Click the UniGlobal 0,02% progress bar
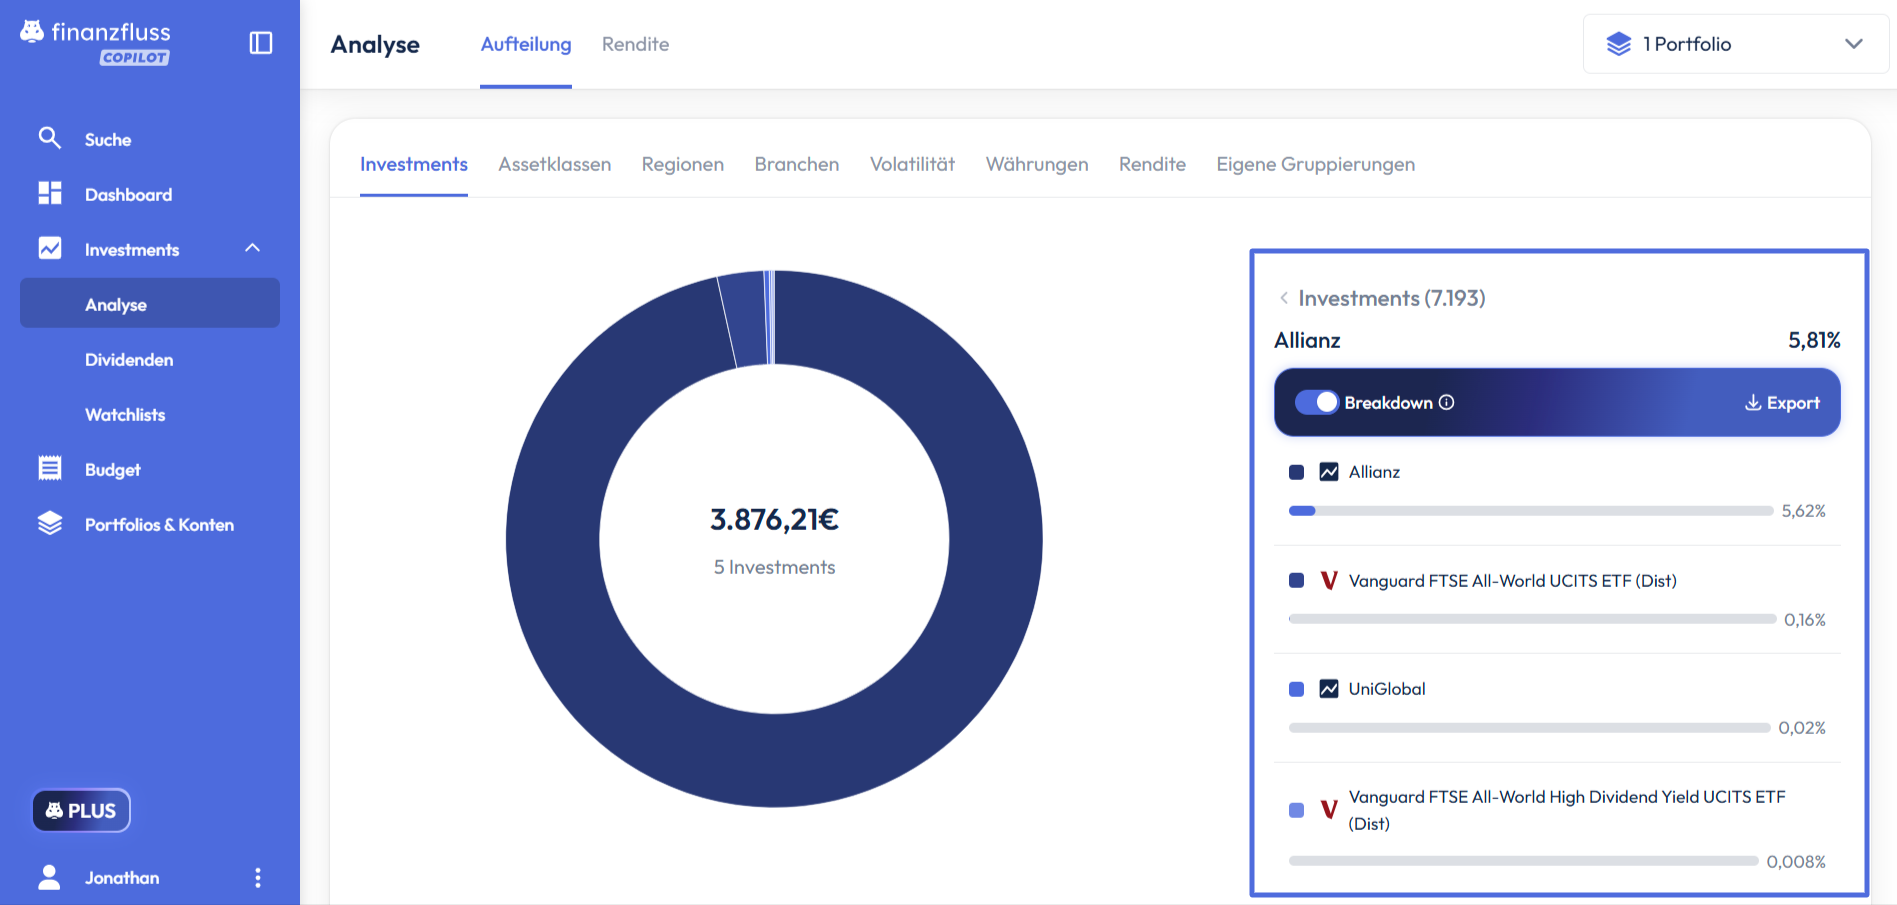The width and height of the screenshot is (1897, 905). [x=1530, y=728]
